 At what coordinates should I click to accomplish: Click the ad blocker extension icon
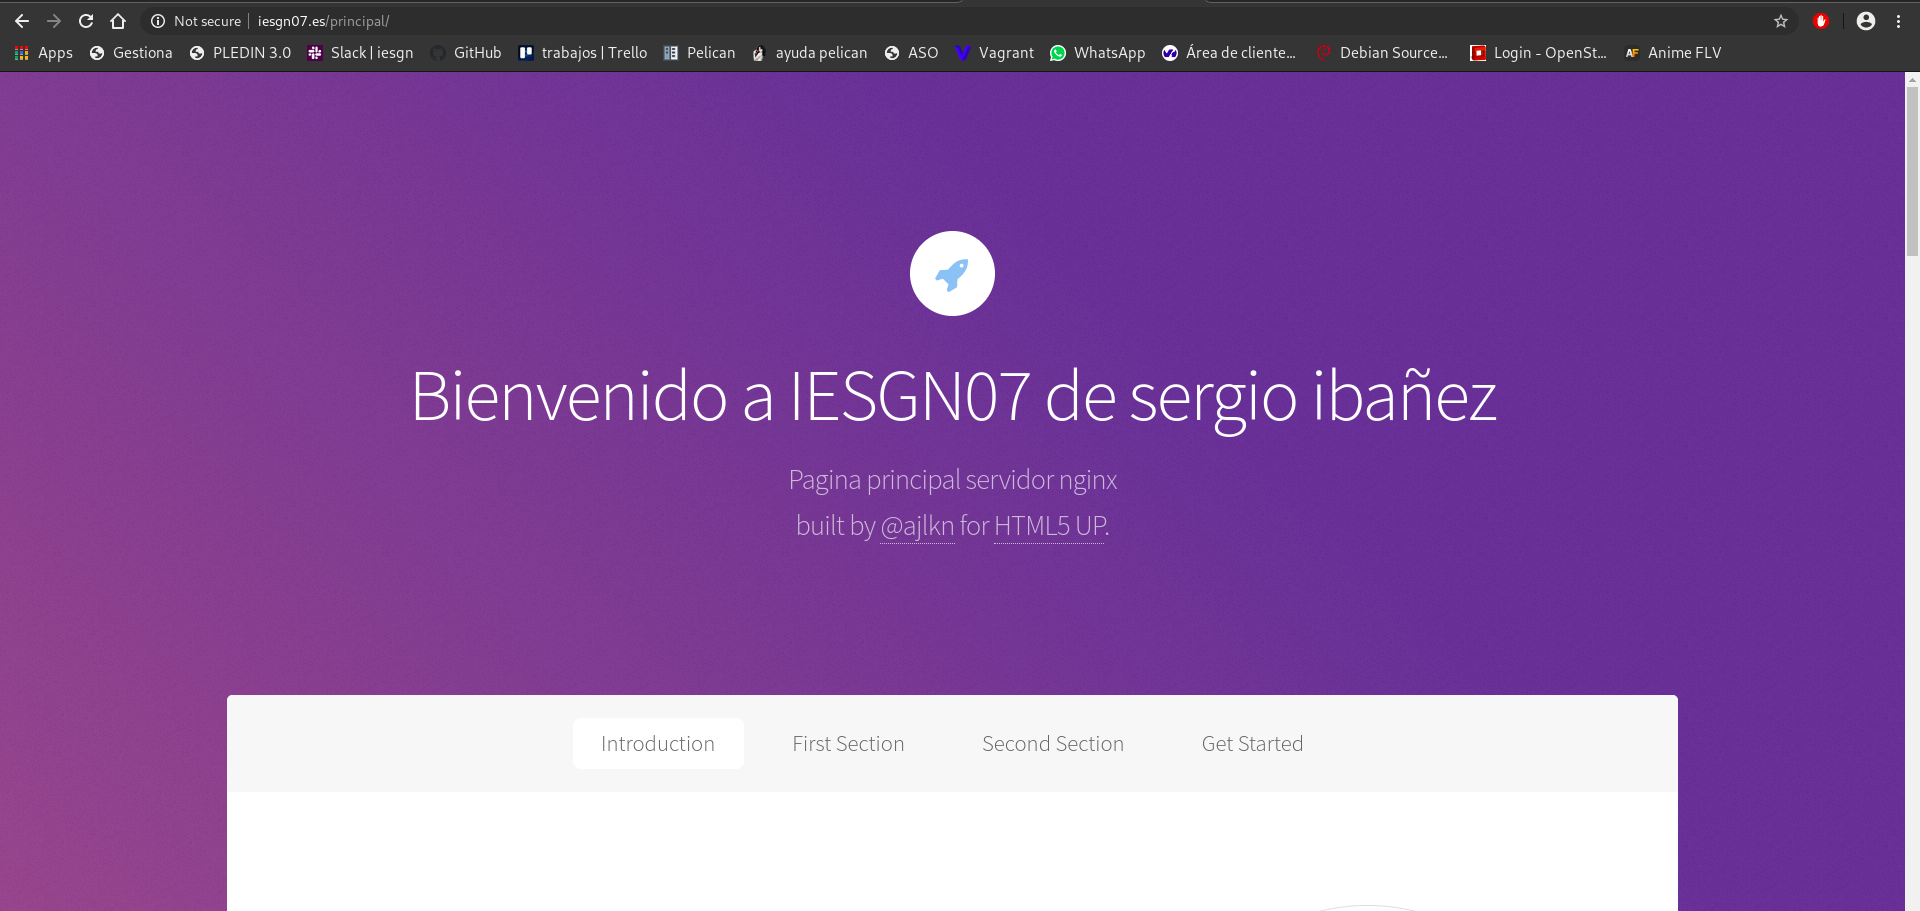[x=1821, y=21]
